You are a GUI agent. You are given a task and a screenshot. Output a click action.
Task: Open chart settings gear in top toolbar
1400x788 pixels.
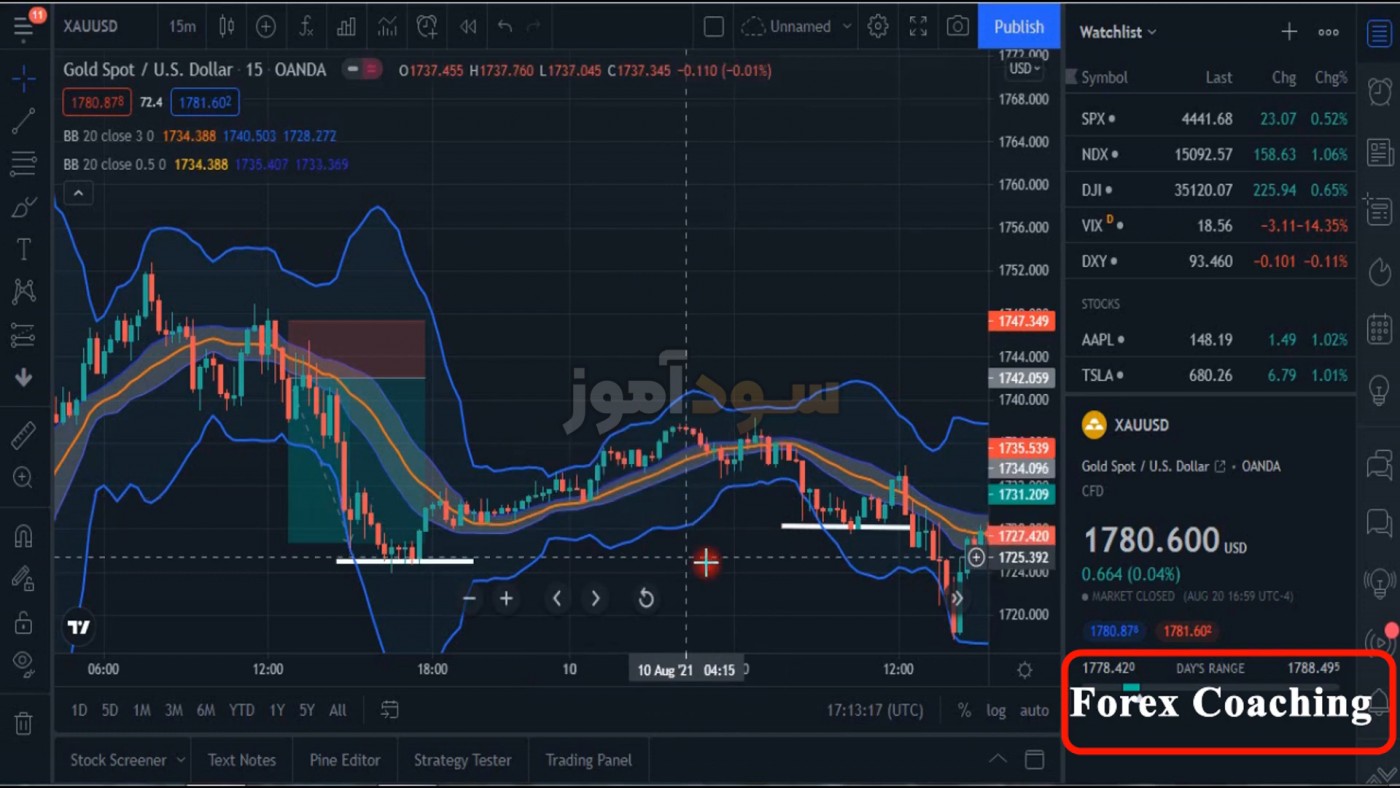click(x=878, y=27)
